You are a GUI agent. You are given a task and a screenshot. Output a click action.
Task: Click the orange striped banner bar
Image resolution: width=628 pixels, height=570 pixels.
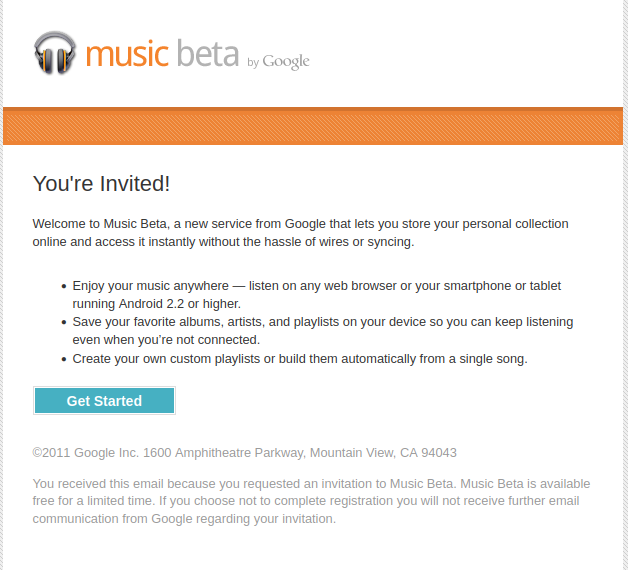(x=313, y=126)
